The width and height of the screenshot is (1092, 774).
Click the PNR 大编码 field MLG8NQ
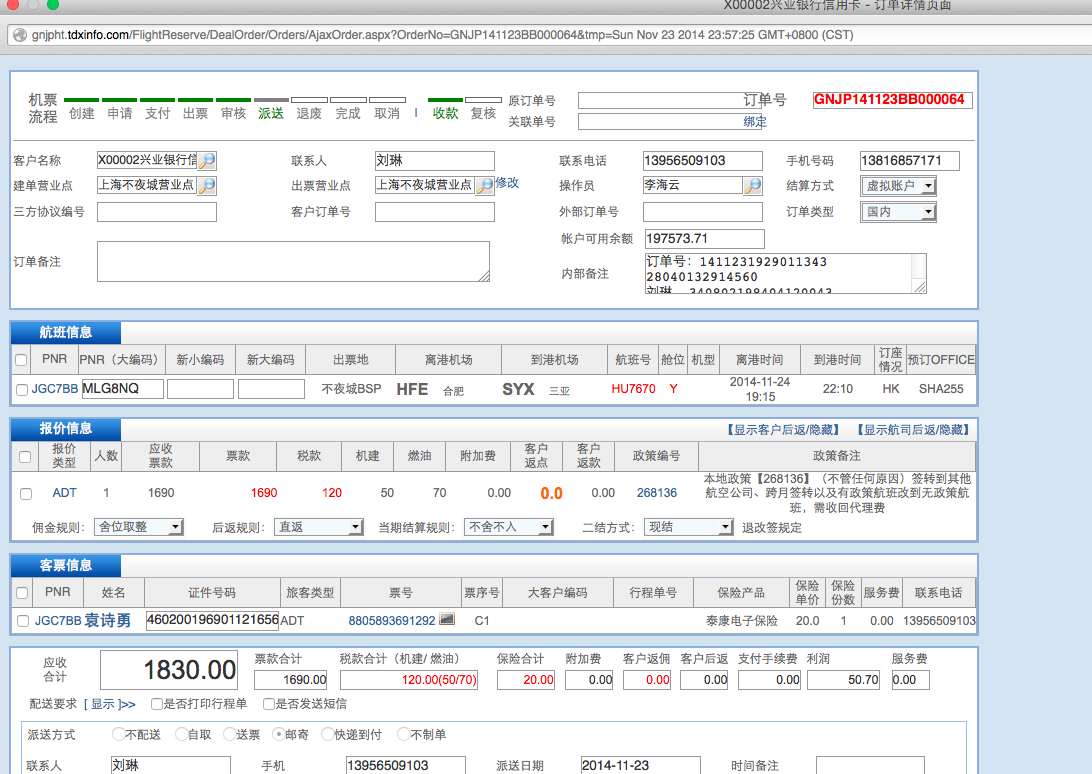(x=123, y=389)
